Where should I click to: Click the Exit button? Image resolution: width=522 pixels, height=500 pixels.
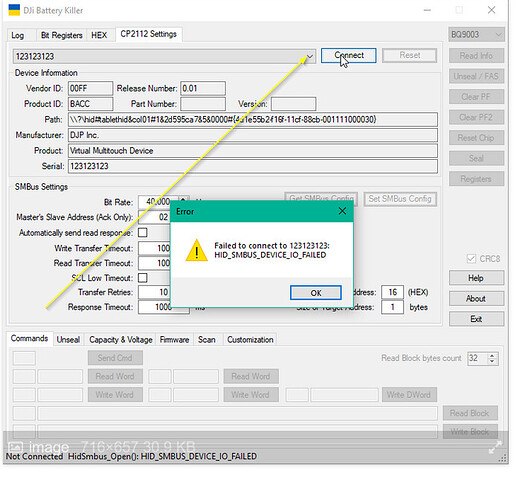click(476, 319)
